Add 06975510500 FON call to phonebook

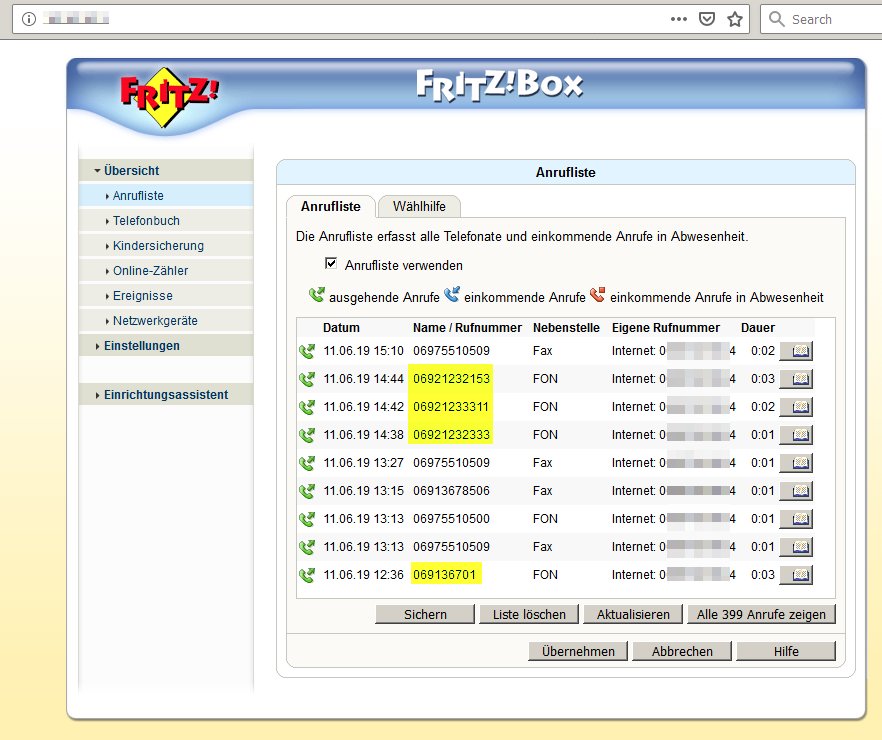click(796, 519)
